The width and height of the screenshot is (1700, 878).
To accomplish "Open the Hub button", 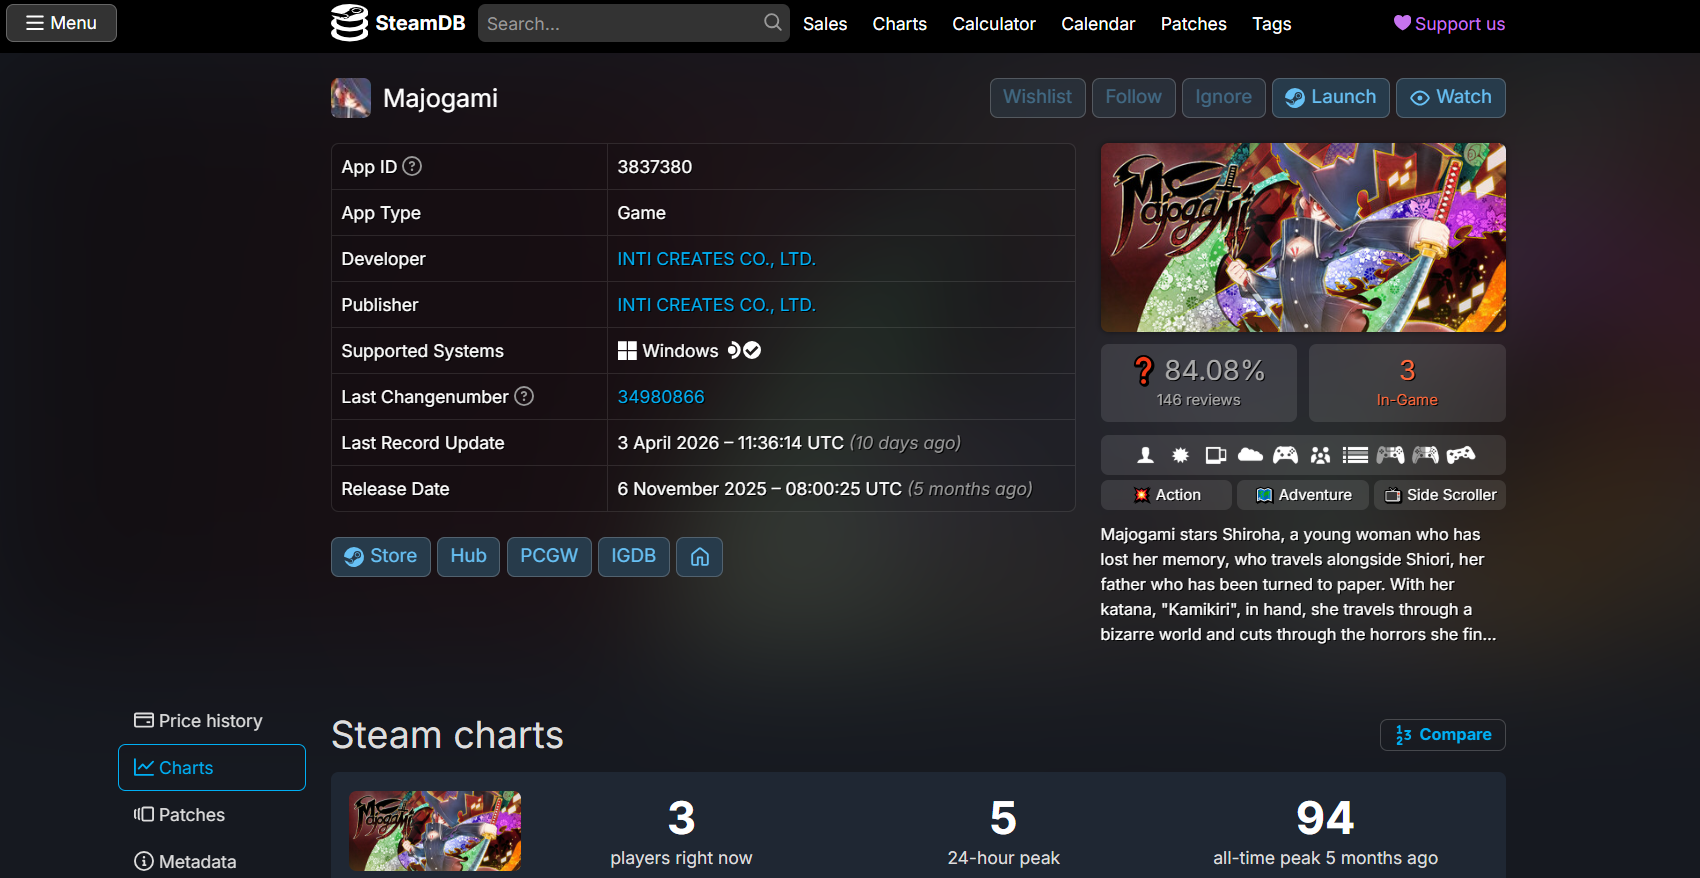I will pyautogui.click(x=468, y=557).
